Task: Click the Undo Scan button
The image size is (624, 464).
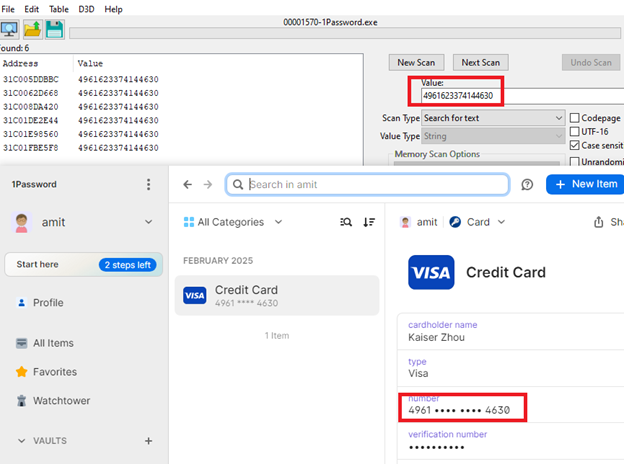Action: point(591,62)
